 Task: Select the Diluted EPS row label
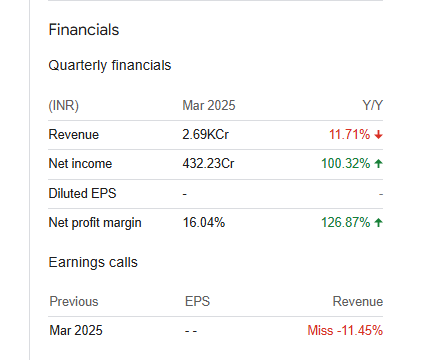coord(82,193)
